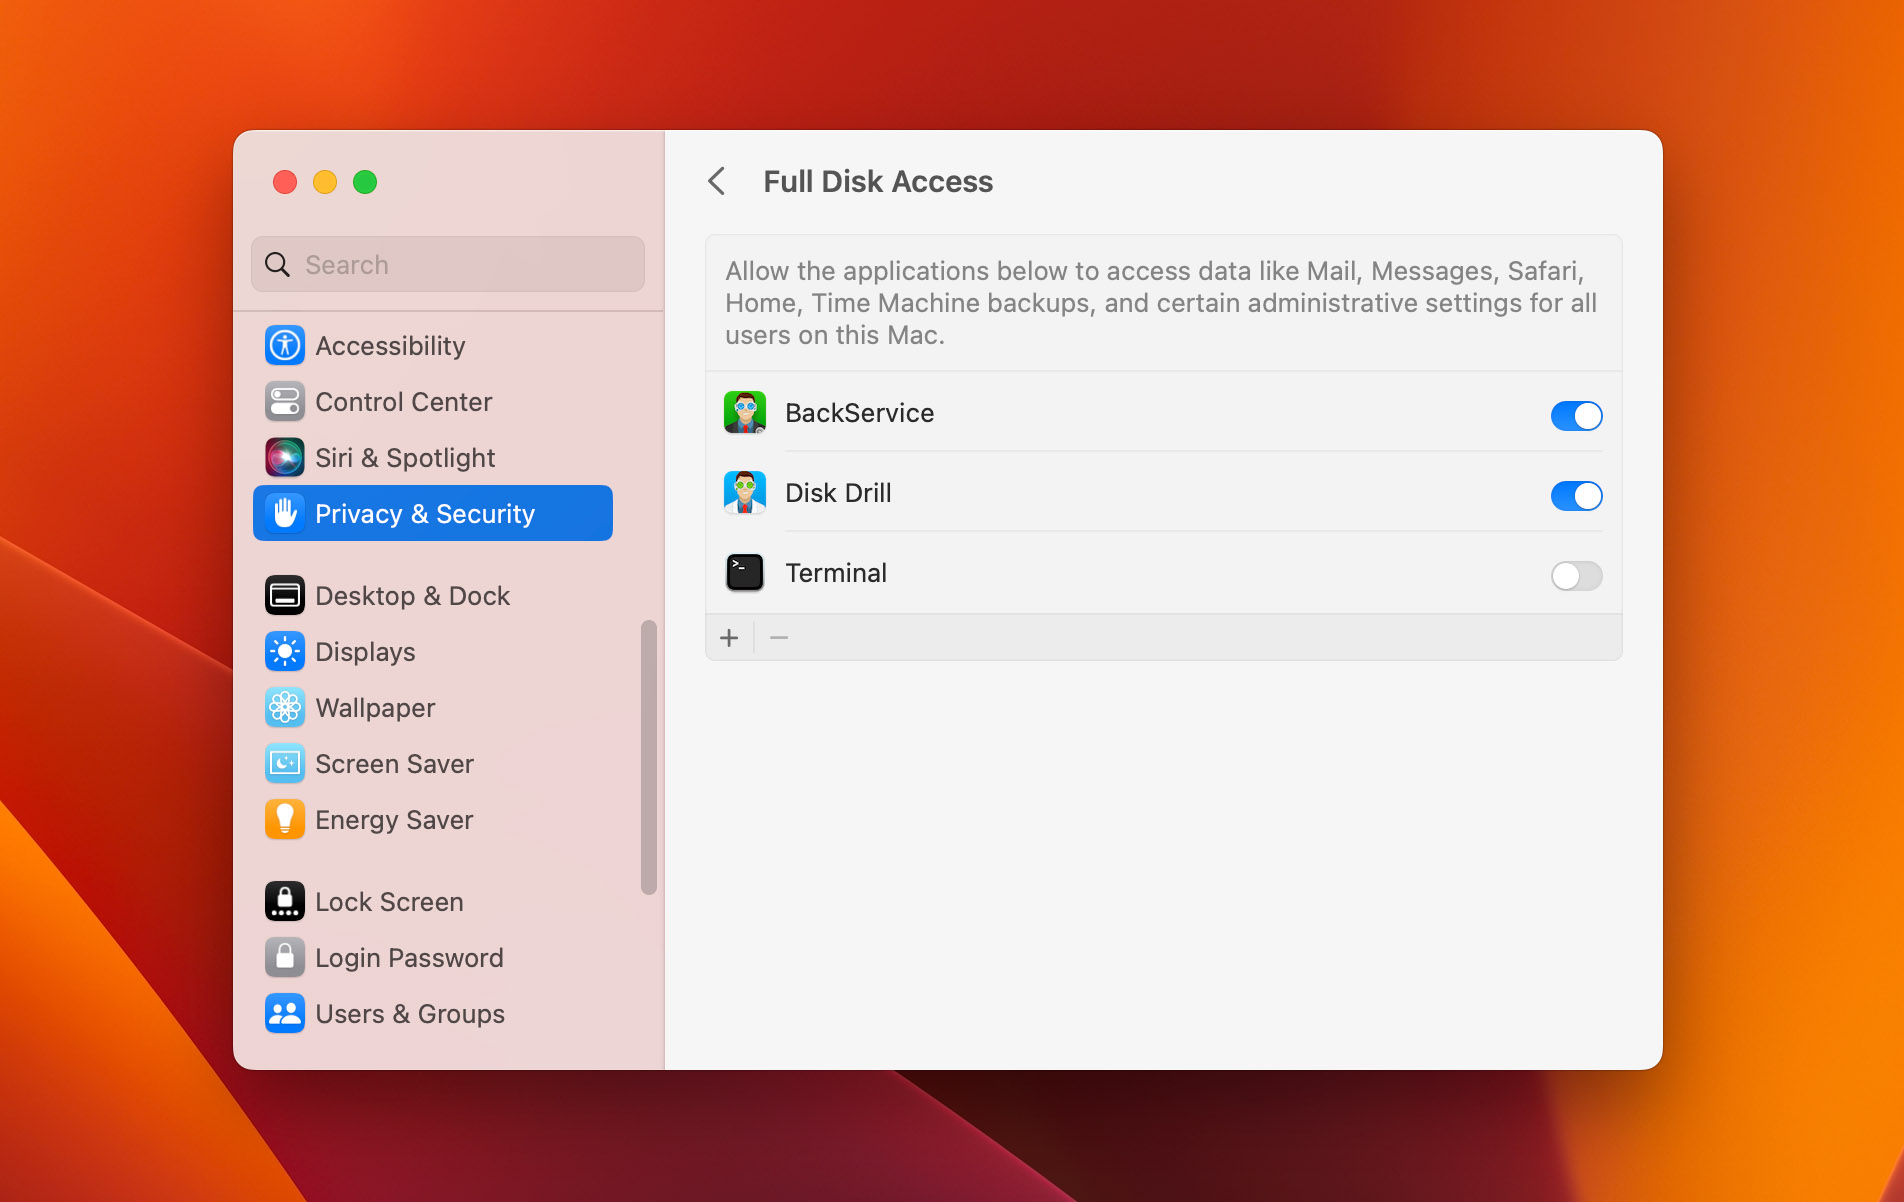Disable the Disk Drill toggle
This screenshot has height=1202, width=1904.
click(1577, 496)
